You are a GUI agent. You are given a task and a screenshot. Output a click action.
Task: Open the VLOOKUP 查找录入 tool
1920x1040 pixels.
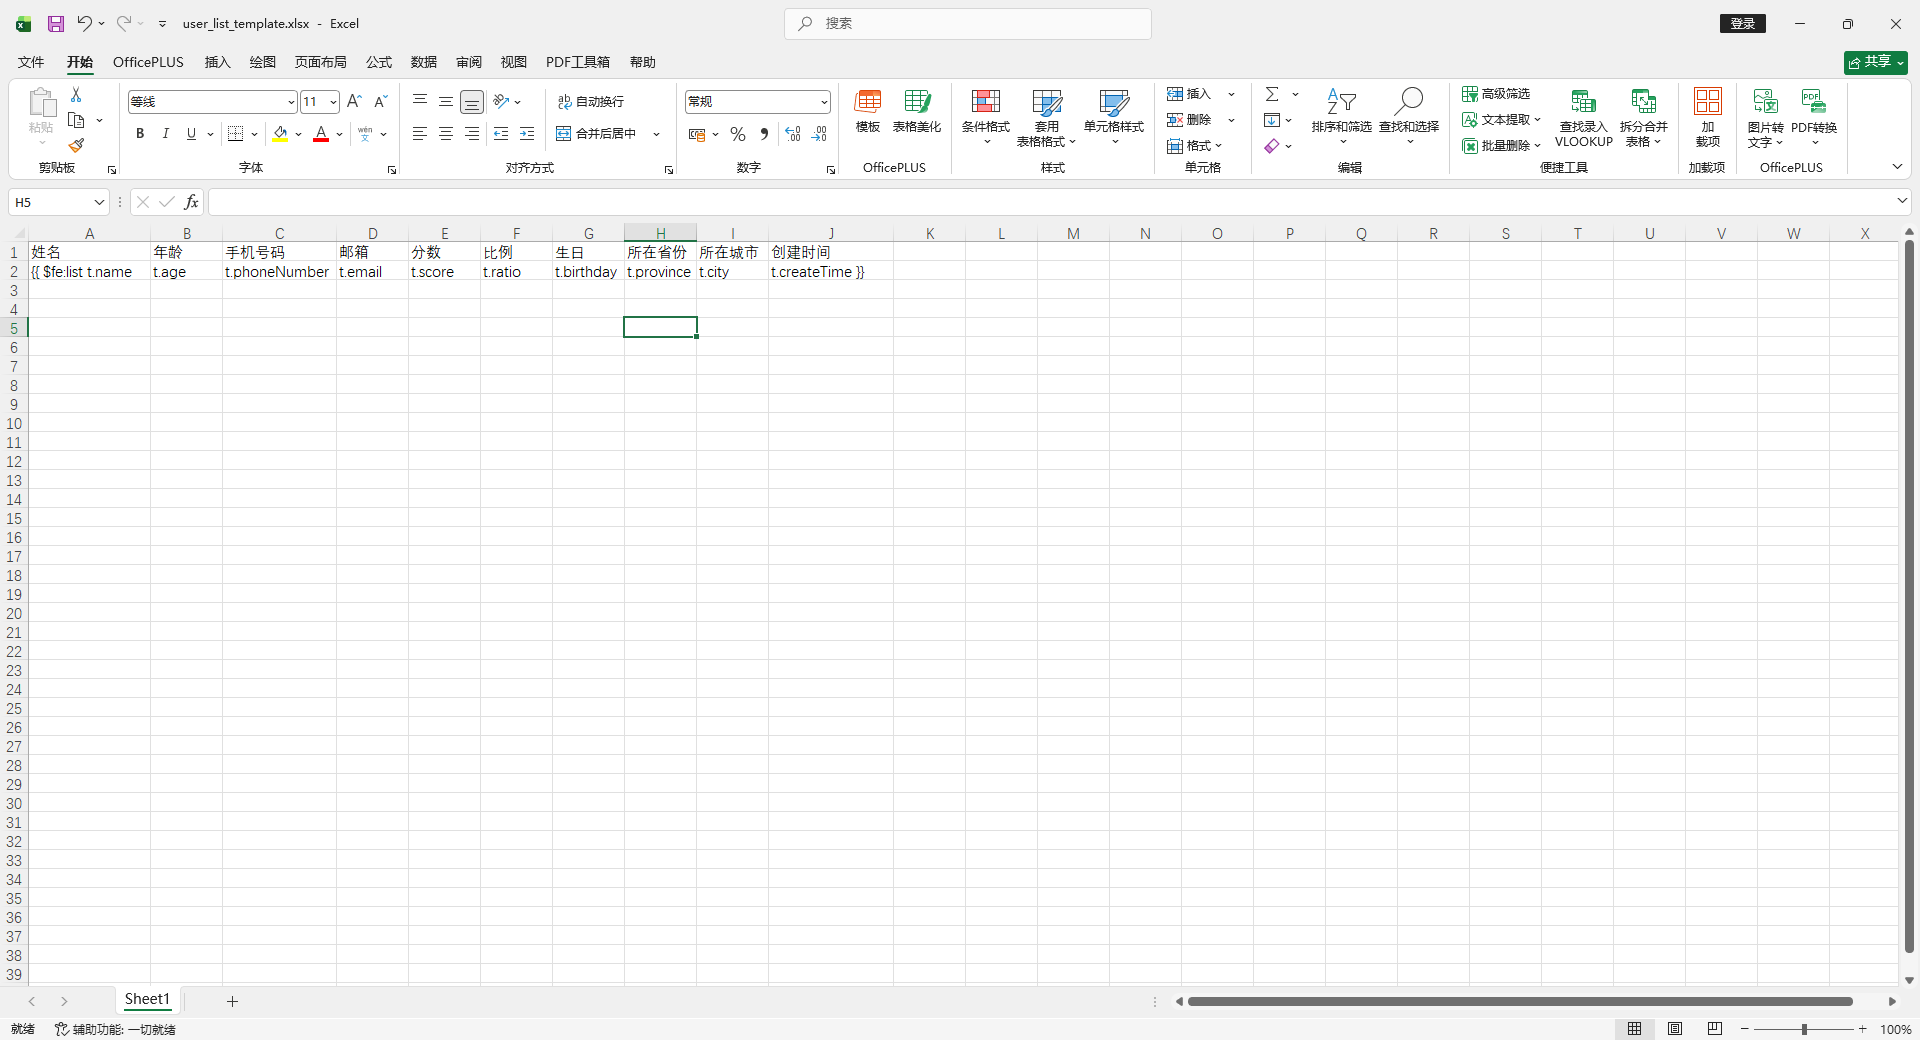(1583, 102)
